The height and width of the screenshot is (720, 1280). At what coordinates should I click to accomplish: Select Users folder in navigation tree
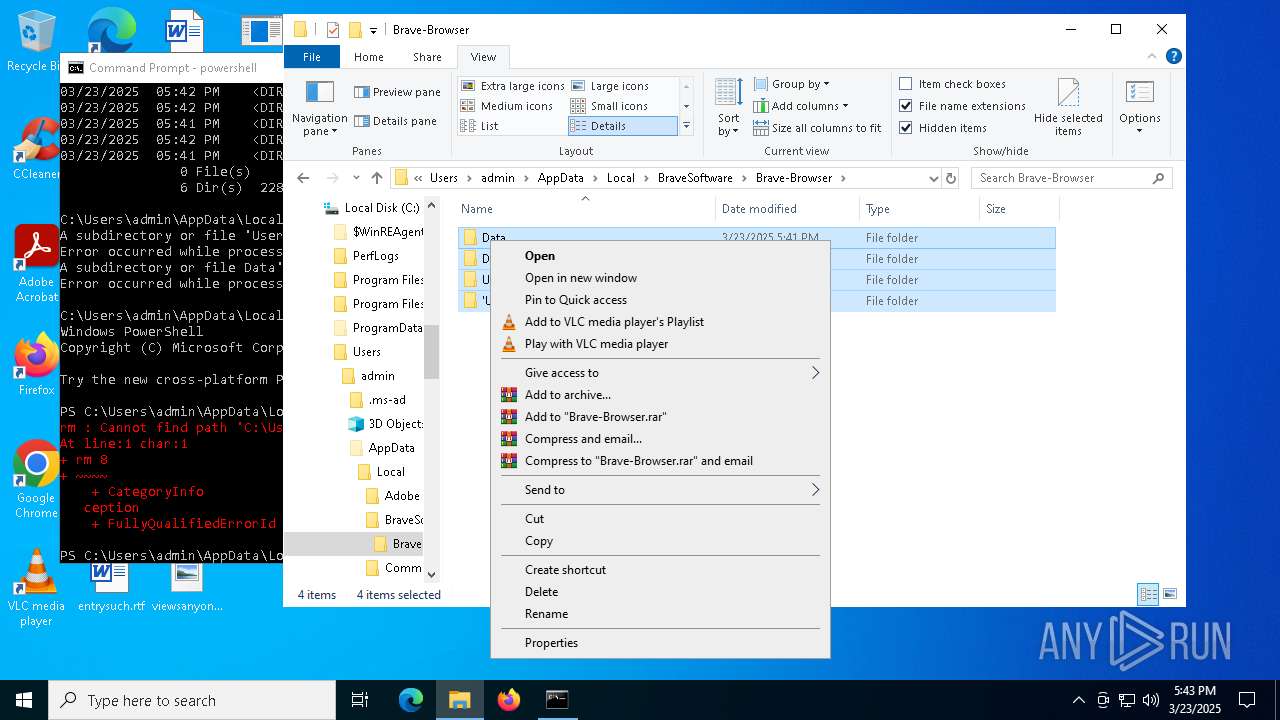point(357,352)
